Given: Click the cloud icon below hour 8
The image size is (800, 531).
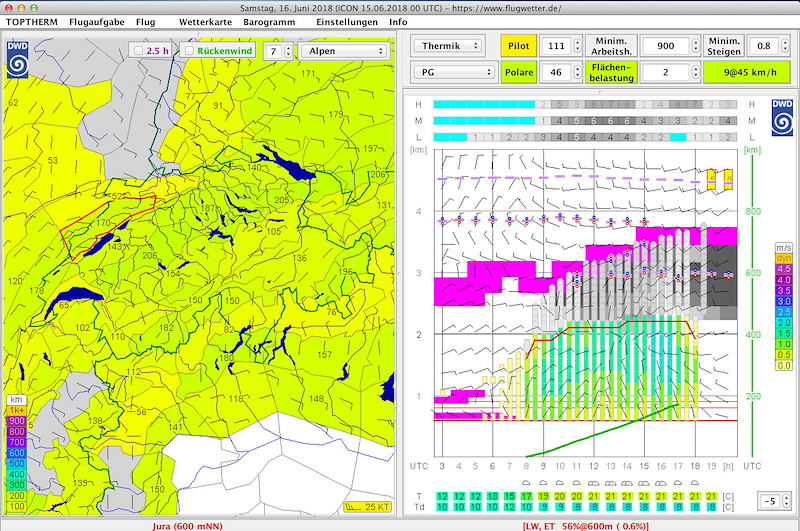Looking at the screenshot, I should (526, 483).
